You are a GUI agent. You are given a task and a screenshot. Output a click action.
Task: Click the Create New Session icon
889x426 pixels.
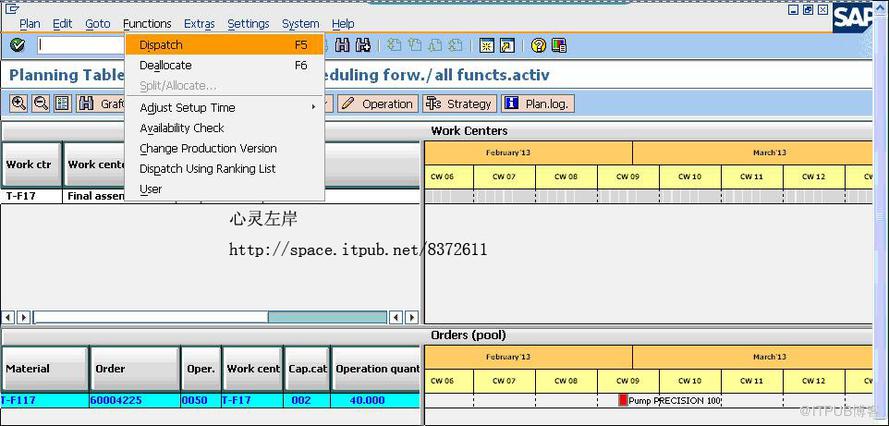tap(486, 45)
